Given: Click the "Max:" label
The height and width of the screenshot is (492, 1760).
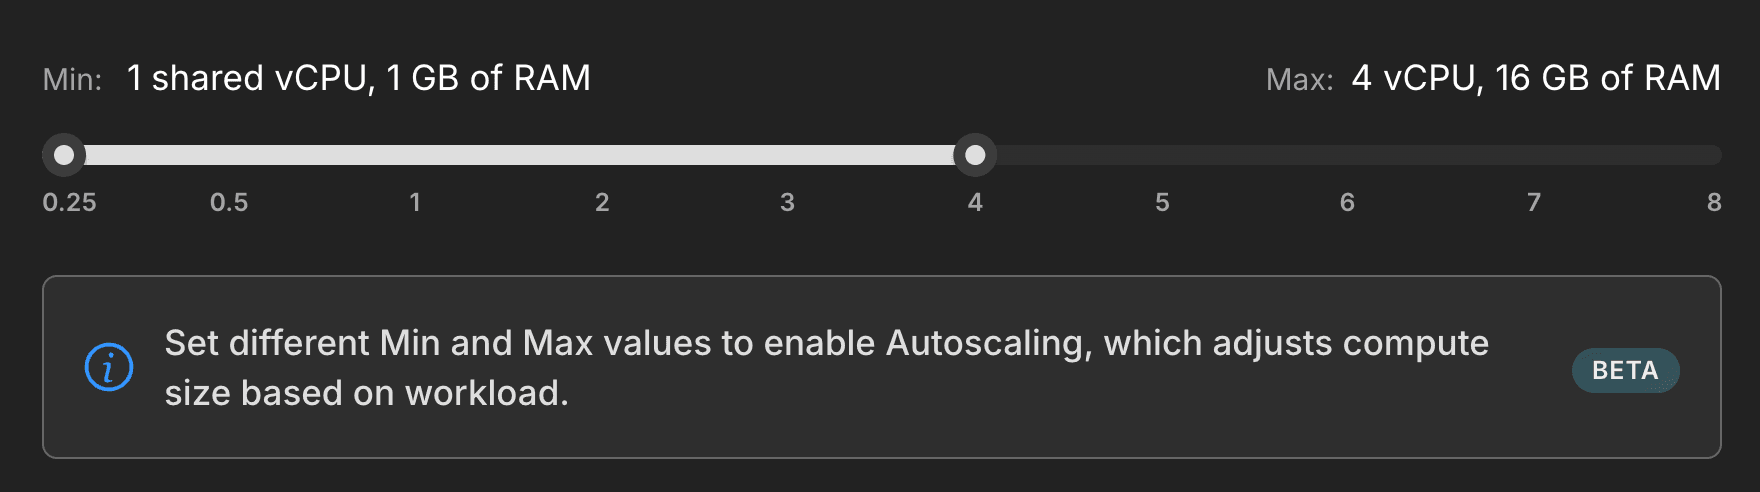Looking at the screenshot, I should click(1299, 80).
